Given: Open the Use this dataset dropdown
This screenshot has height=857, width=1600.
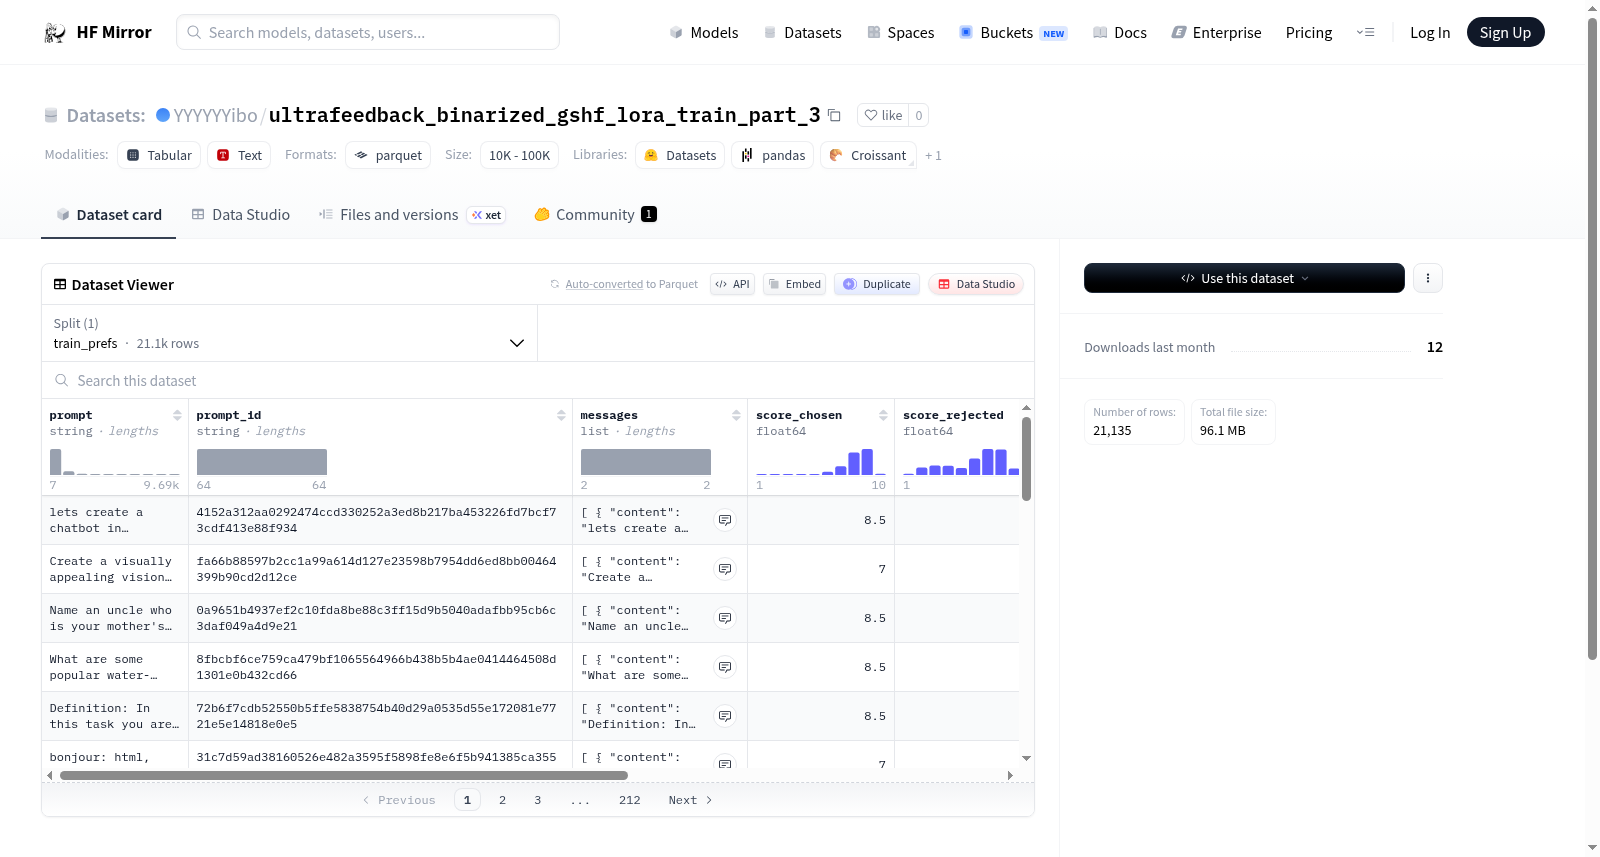Looking at the screenshot, I should point(1244,278).
